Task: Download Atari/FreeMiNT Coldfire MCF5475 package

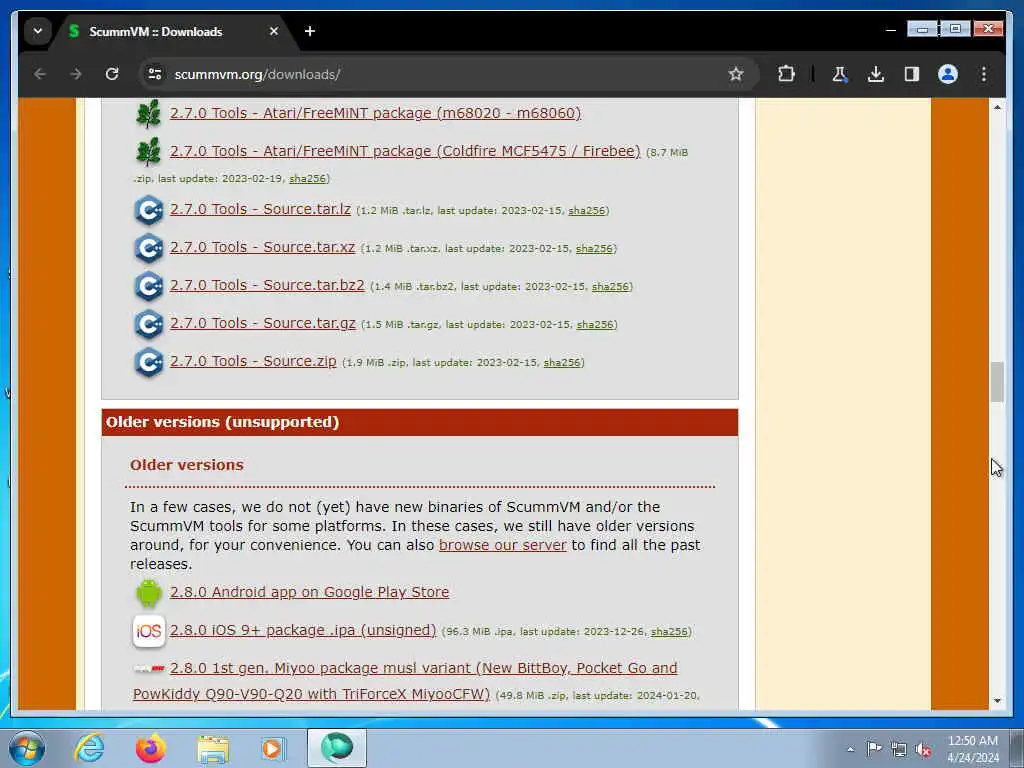Action: pos(405,151)
